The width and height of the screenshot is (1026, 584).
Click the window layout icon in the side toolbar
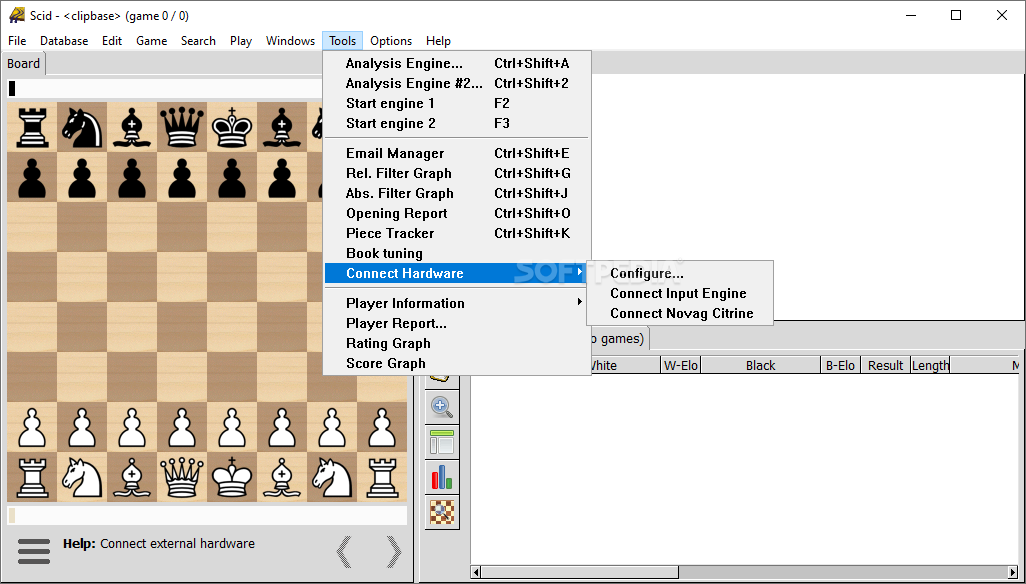click(442, 442)
